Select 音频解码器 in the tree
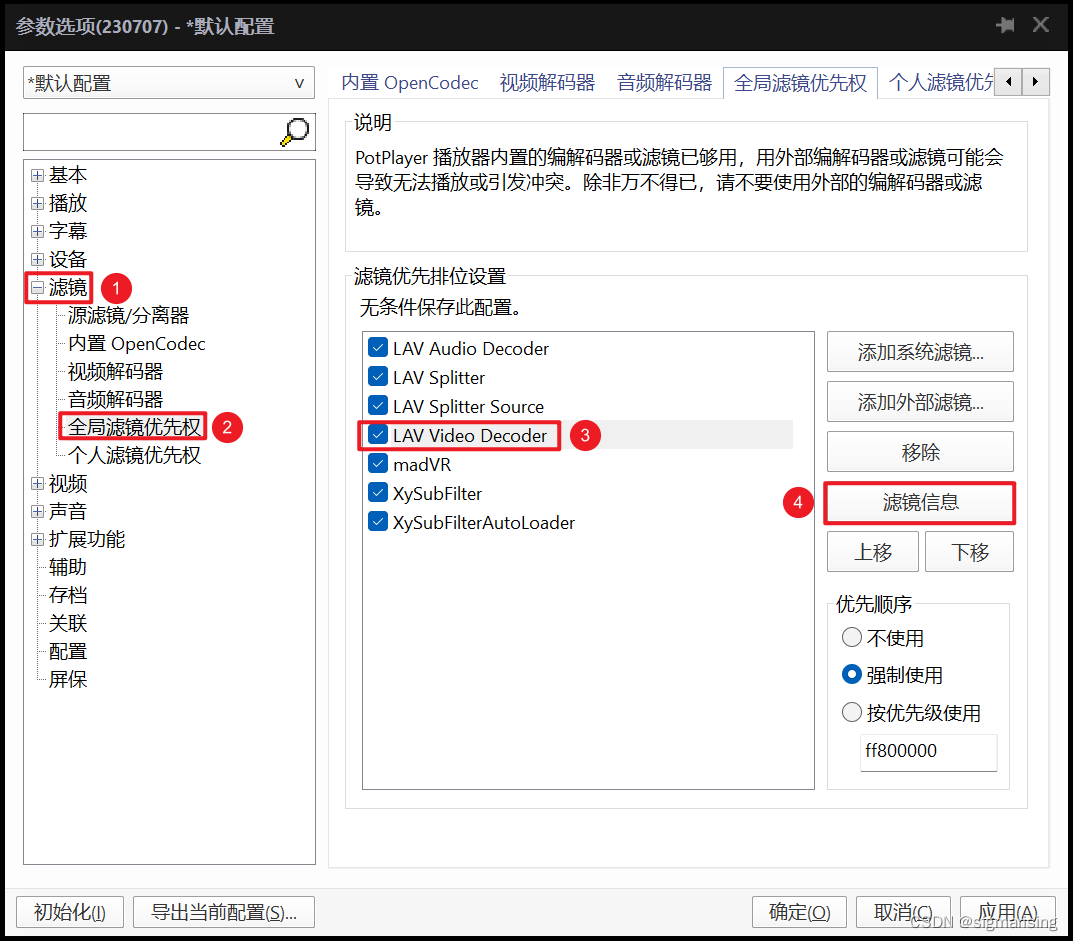 coord(115,400)
